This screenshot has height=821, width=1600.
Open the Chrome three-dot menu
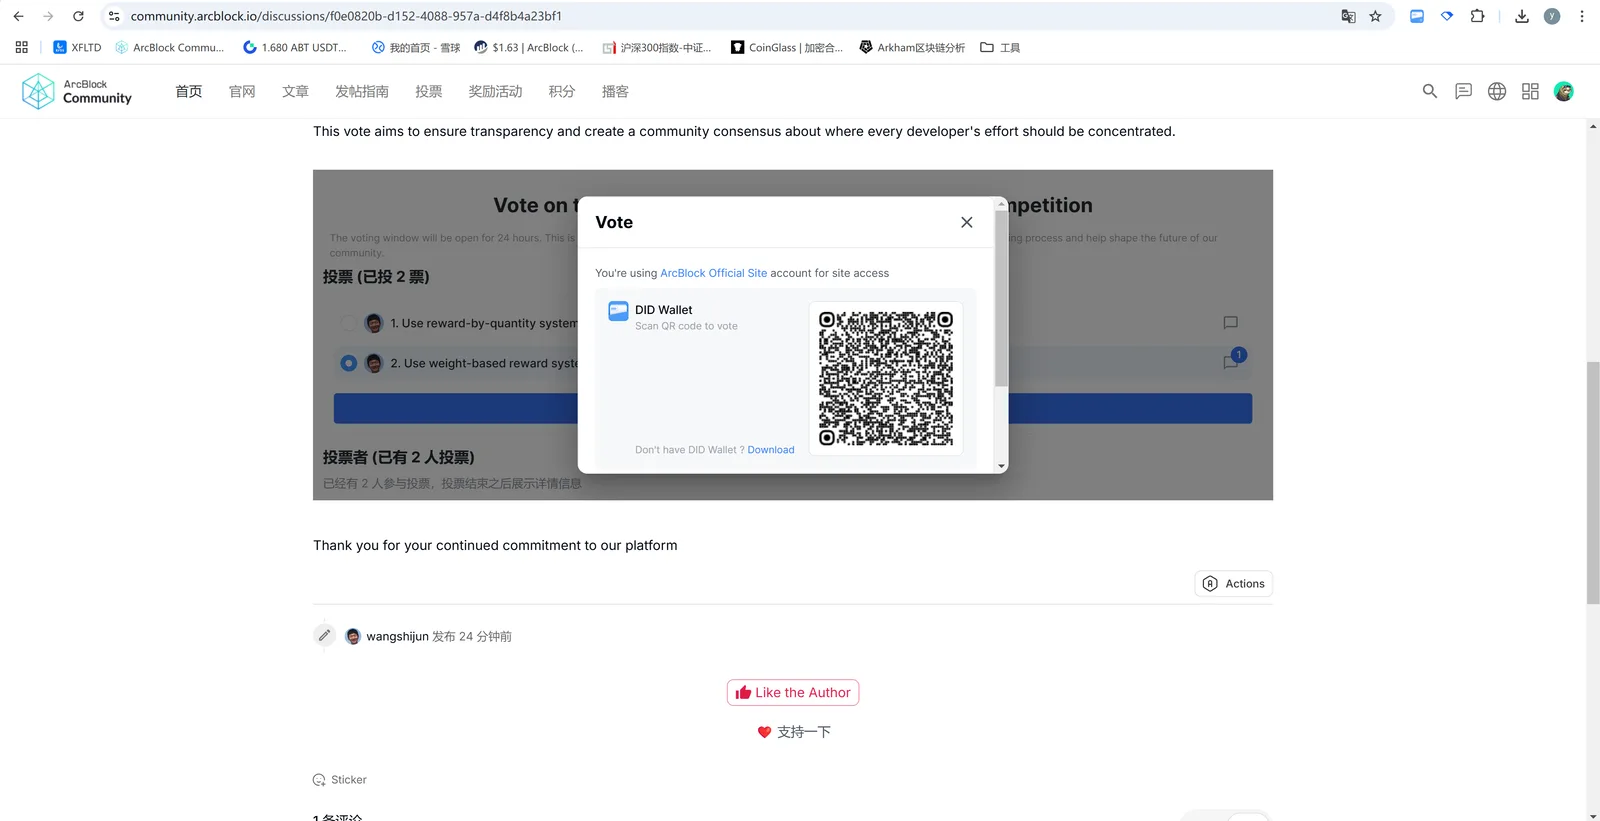click(1582, 16)
